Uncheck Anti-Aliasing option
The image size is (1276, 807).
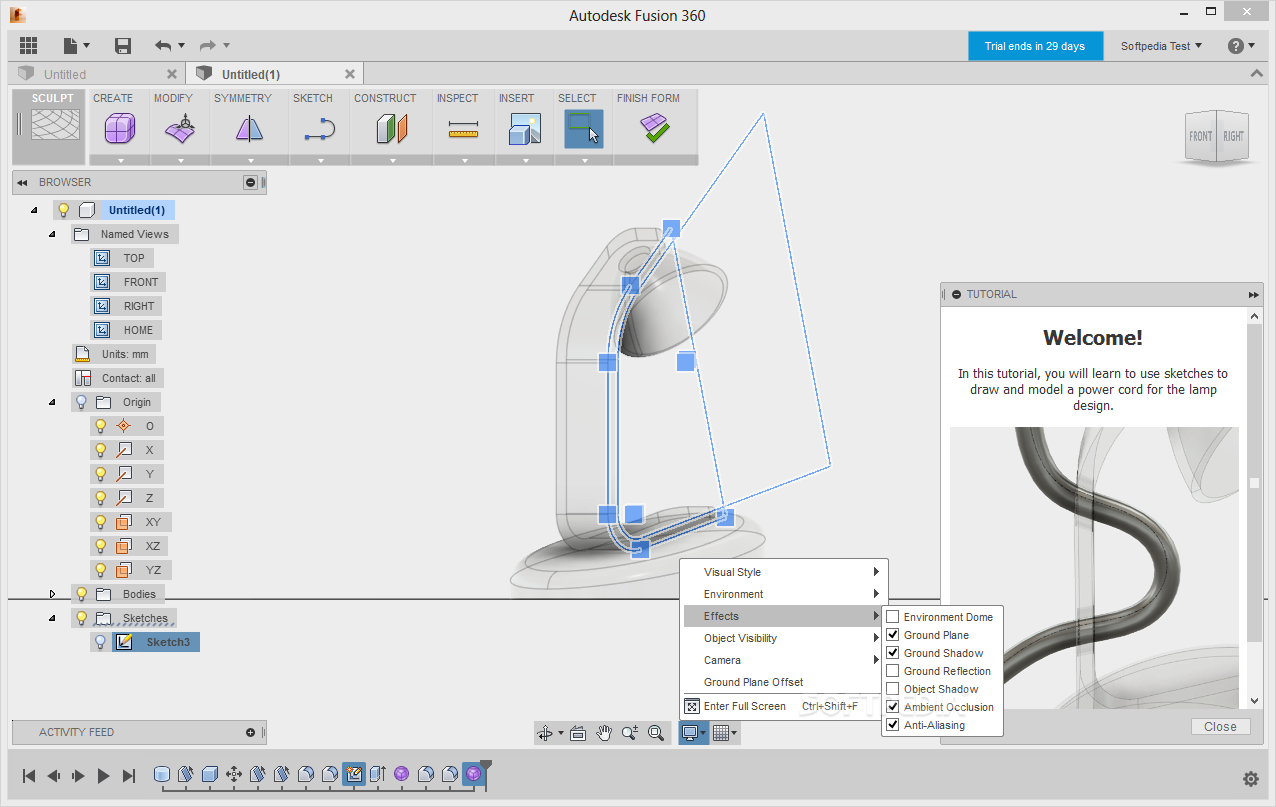(x=893, y=725)
